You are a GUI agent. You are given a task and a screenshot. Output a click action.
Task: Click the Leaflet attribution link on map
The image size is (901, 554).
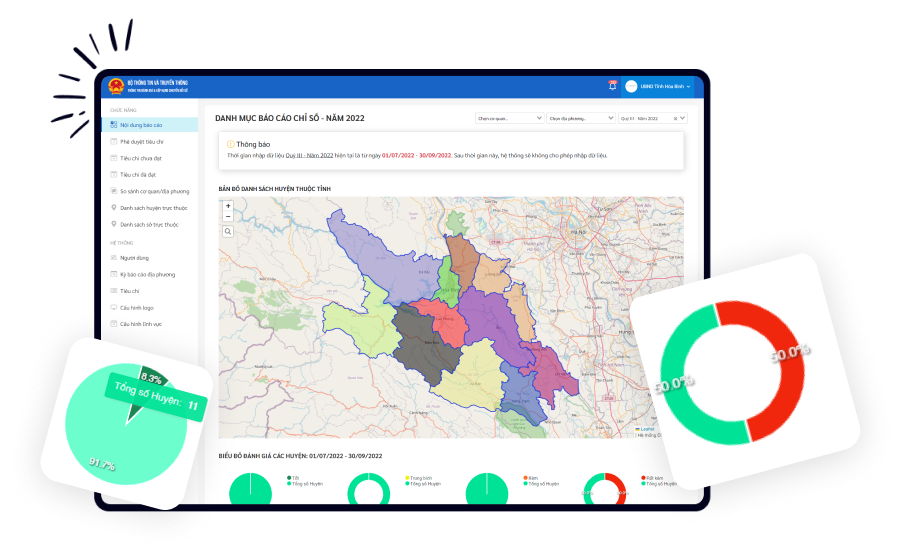[648, 429]
